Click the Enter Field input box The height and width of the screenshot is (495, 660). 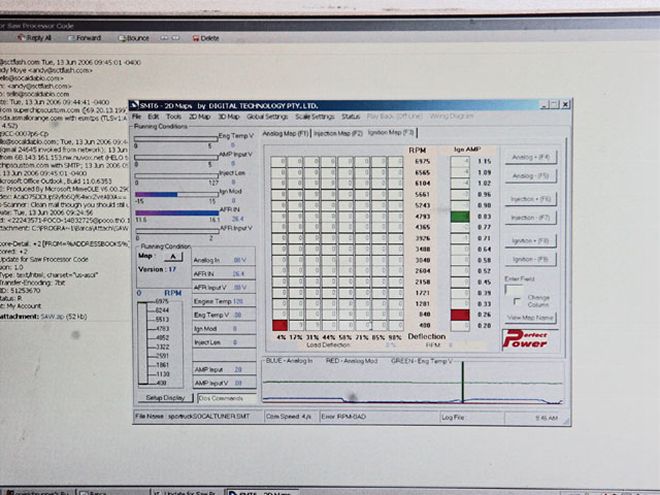click(514, 290)
